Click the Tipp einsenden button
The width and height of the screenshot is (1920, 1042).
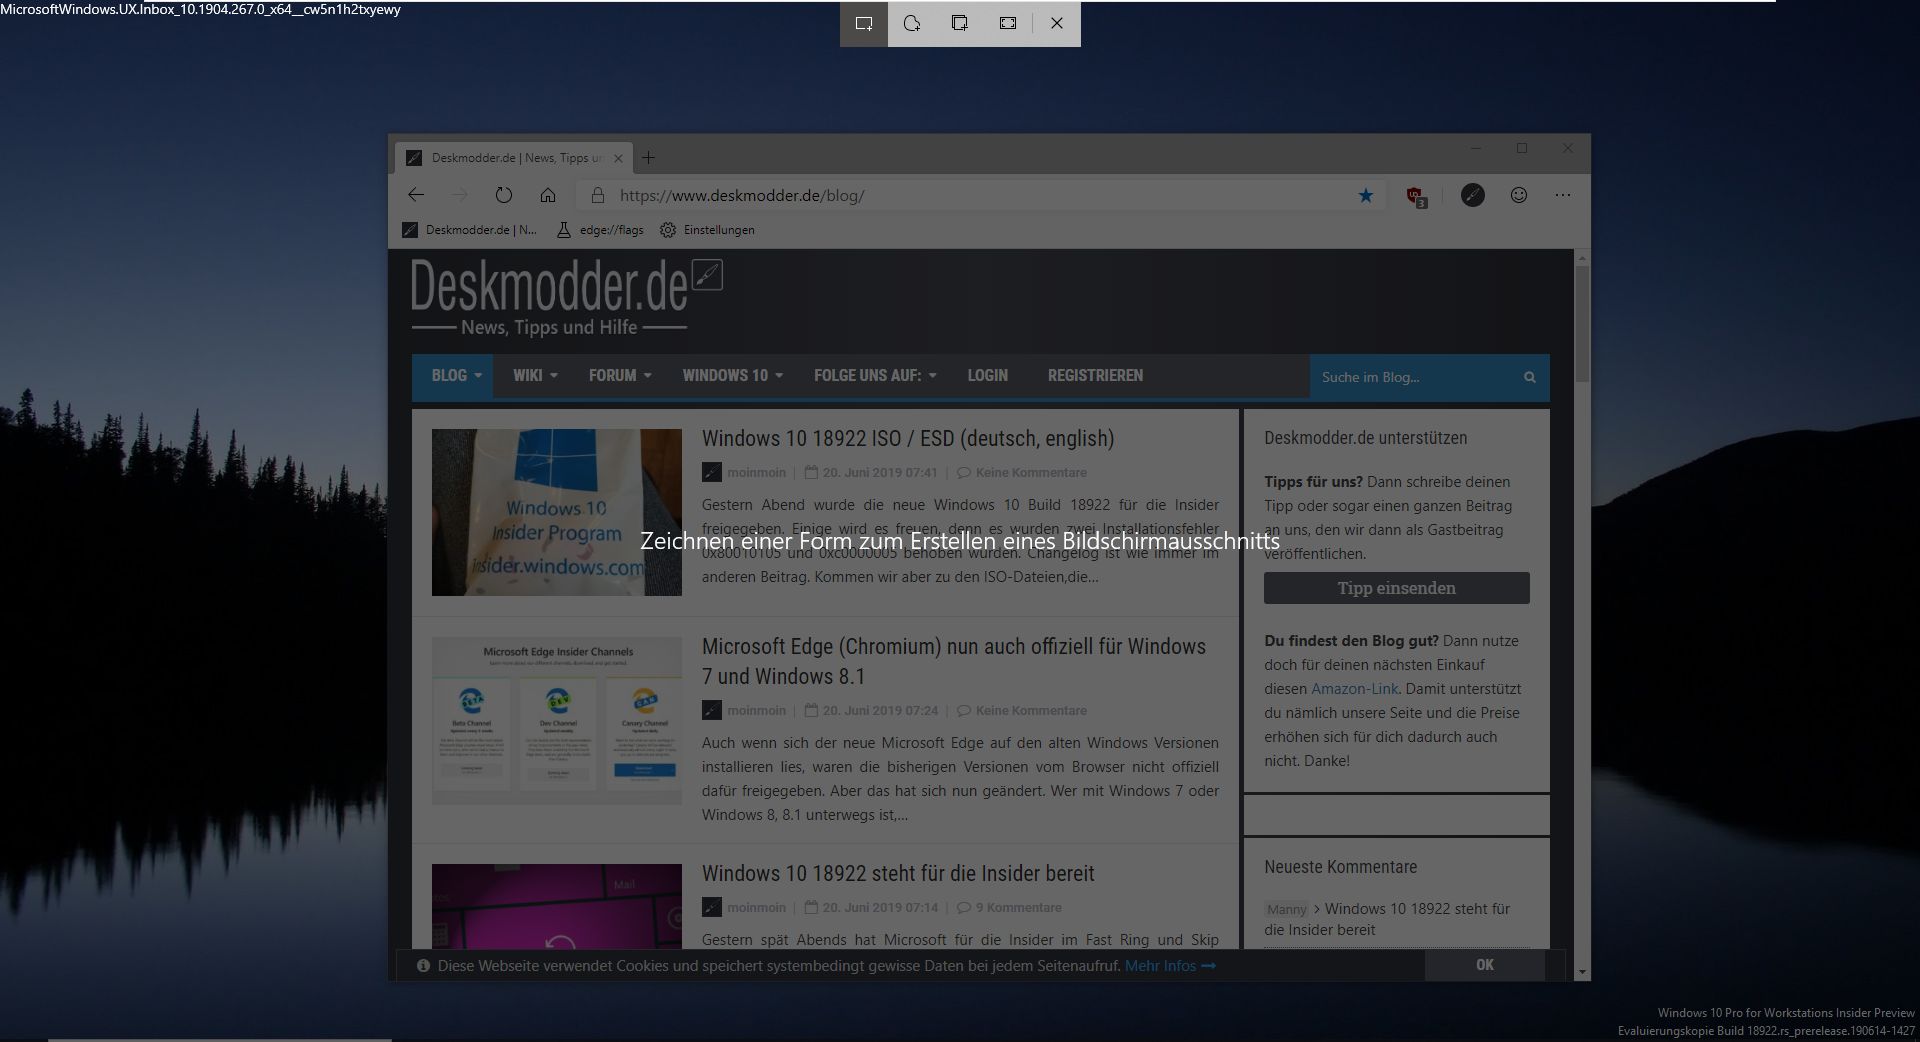pos(1397,588)
